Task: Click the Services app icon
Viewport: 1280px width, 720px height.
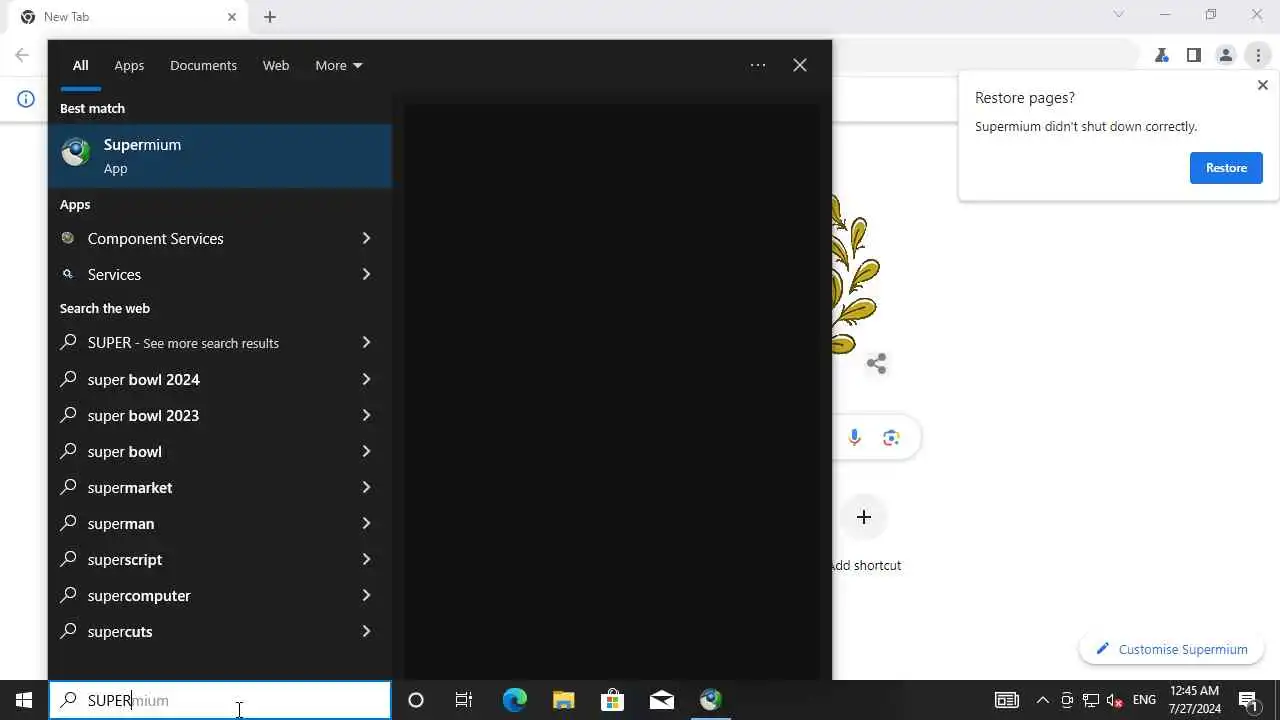Action: pos(68,274)
